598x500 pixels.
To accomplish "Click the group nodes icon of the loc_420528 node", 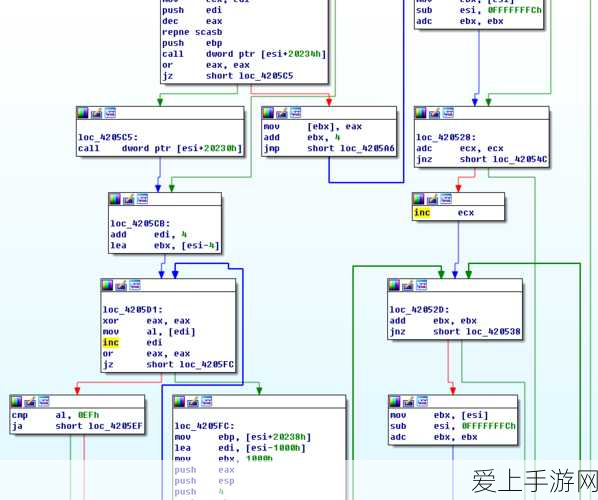I will pyautogui.click(x=448, y=113).
